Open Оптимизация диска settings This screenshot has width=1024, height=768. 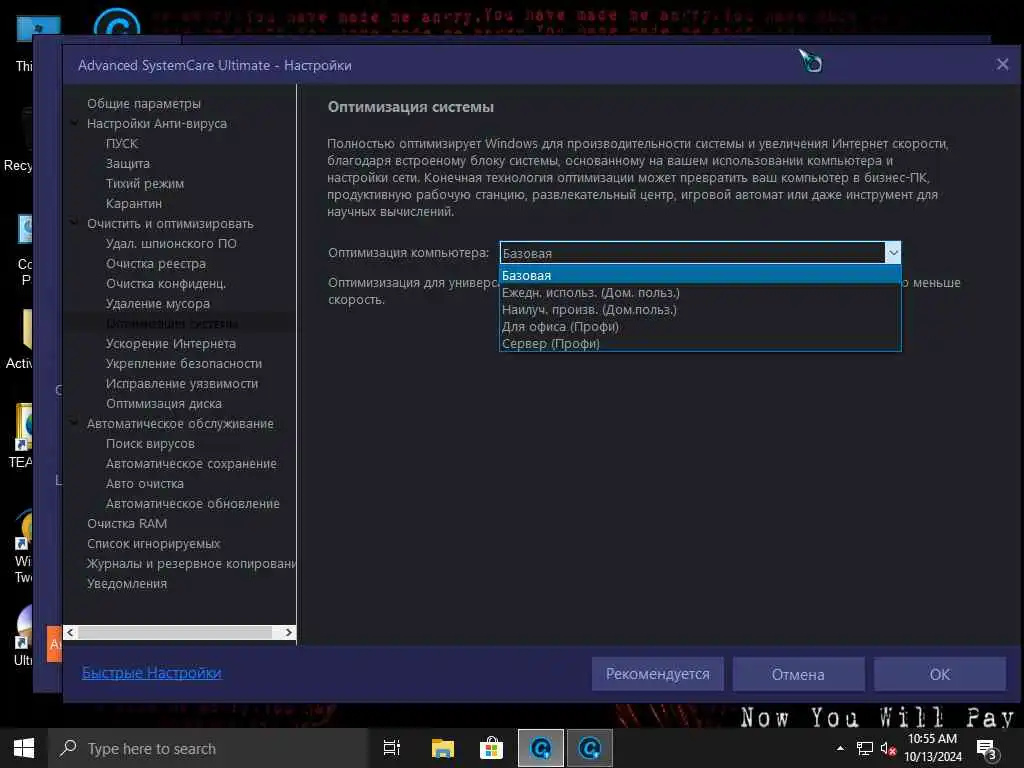coord(163,404)
